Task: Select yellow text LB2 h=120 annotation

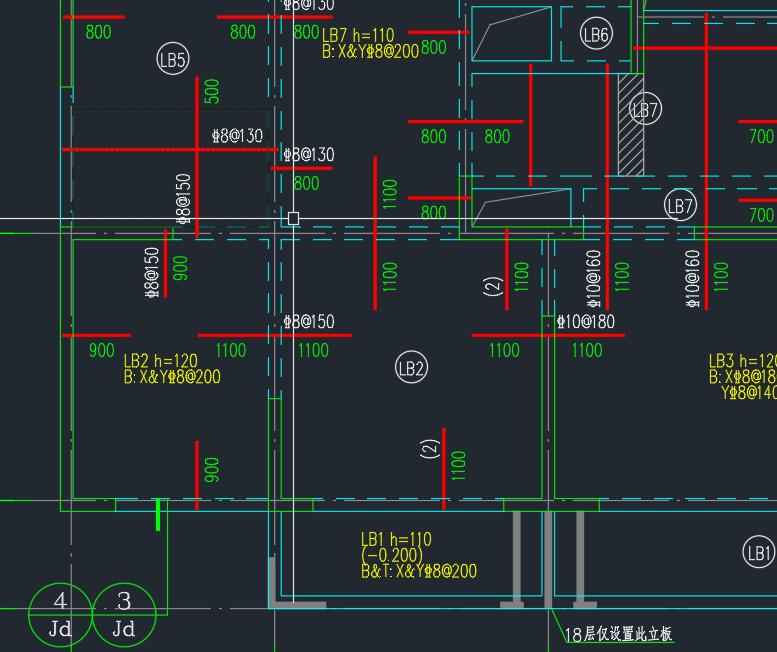Action: pos(161,360)
